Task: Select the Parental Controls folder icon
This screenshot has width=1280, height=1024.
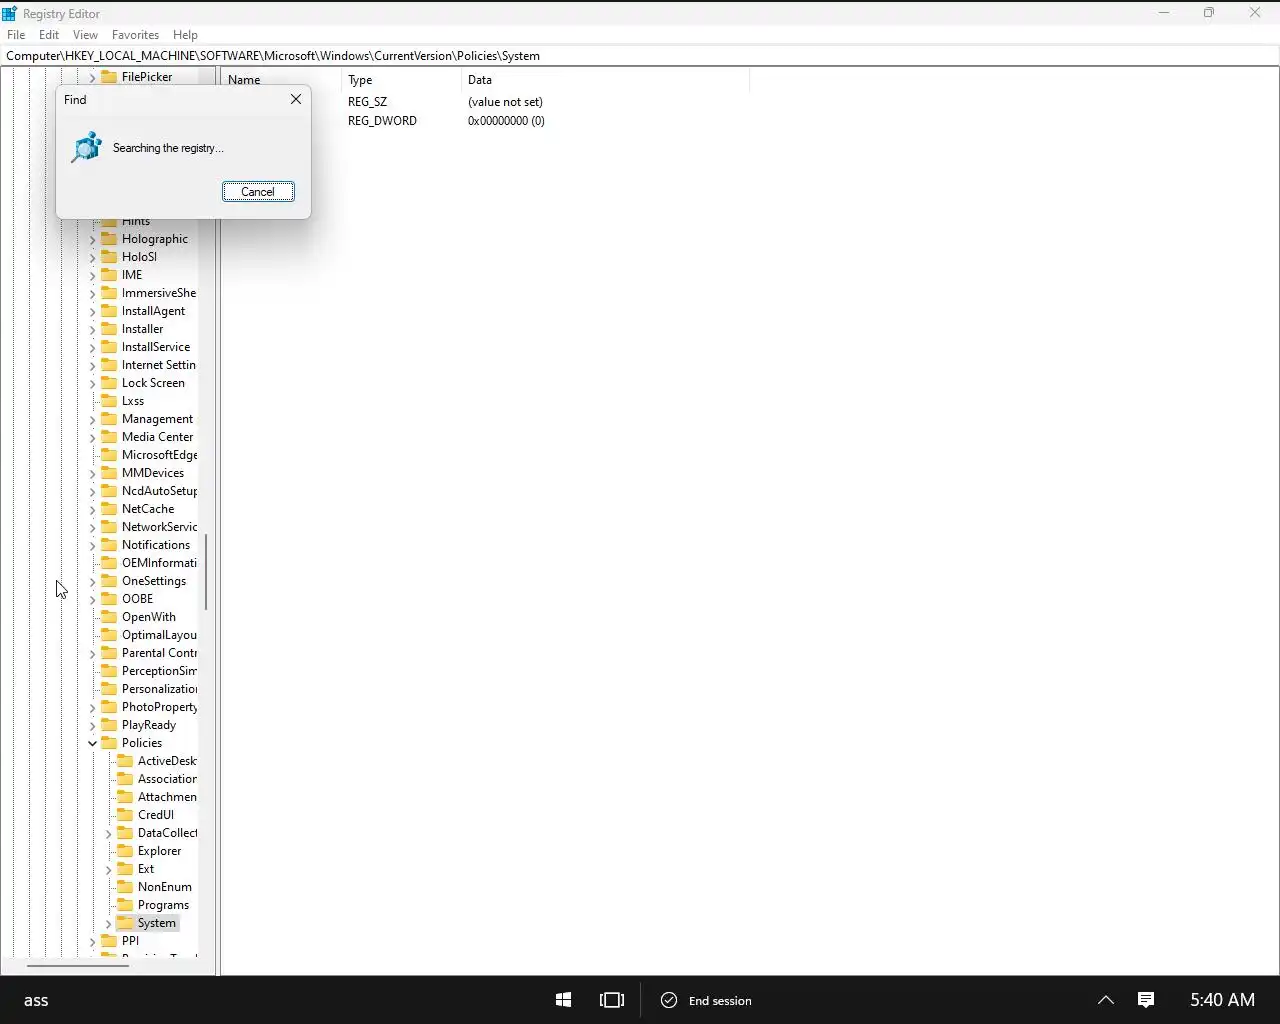Action: coord(109,653)
